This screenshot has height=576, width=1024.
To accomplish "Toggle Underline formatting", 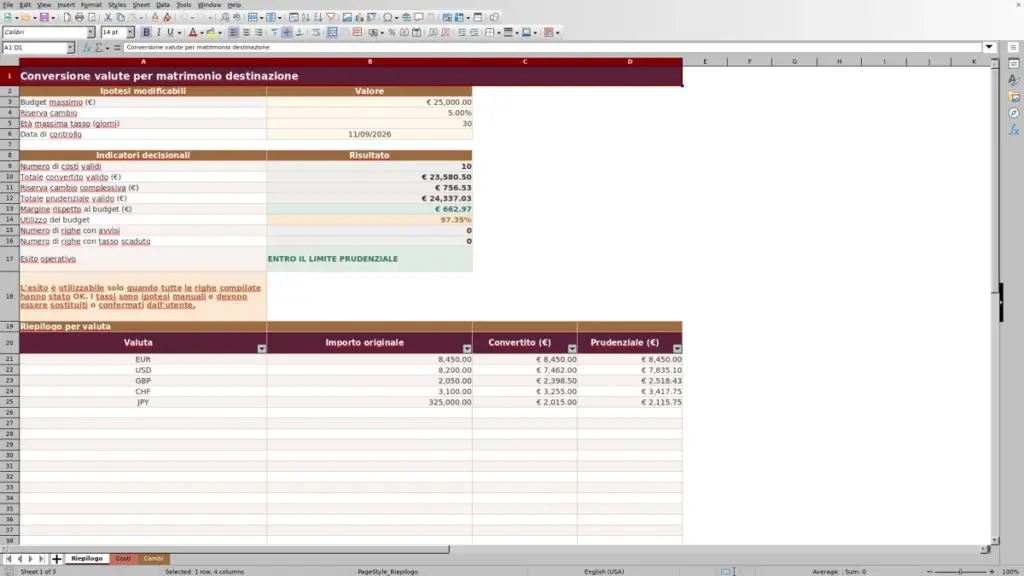I will (x=170, y=32).
